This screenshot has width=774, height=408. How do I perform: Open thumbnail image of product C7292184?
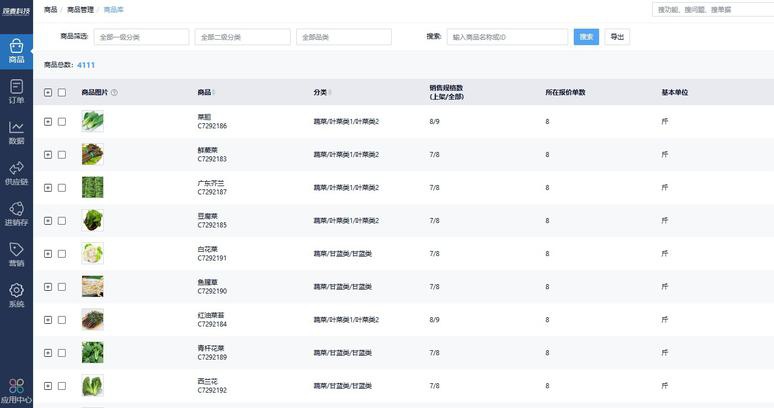click(x=92, y=320)
